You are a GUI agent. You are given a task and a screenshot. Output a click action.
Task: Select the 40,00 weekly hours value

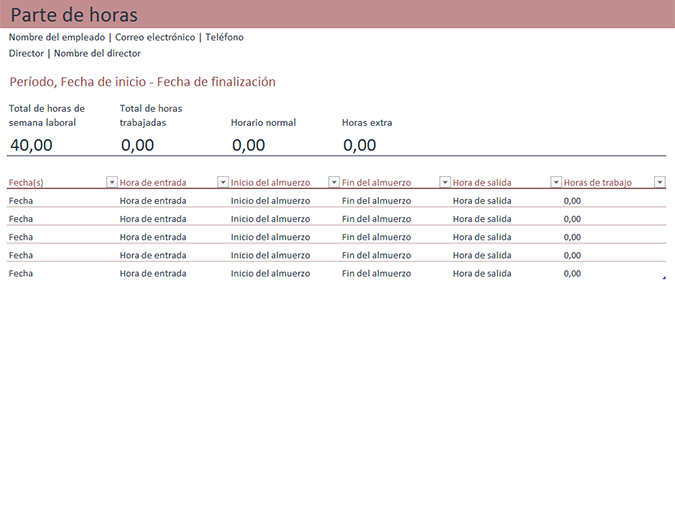[31, 145]
